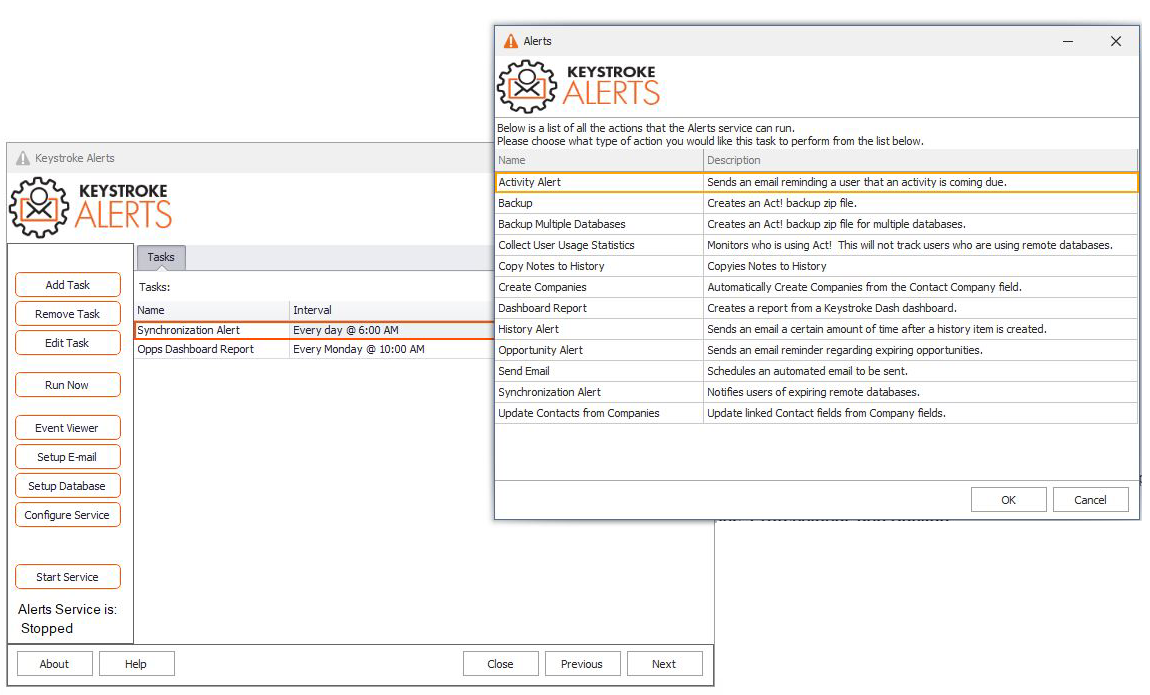The width and height of the screenshot is (1150, 695).
Task: Click Configure Service button
Action: [67, 515]
